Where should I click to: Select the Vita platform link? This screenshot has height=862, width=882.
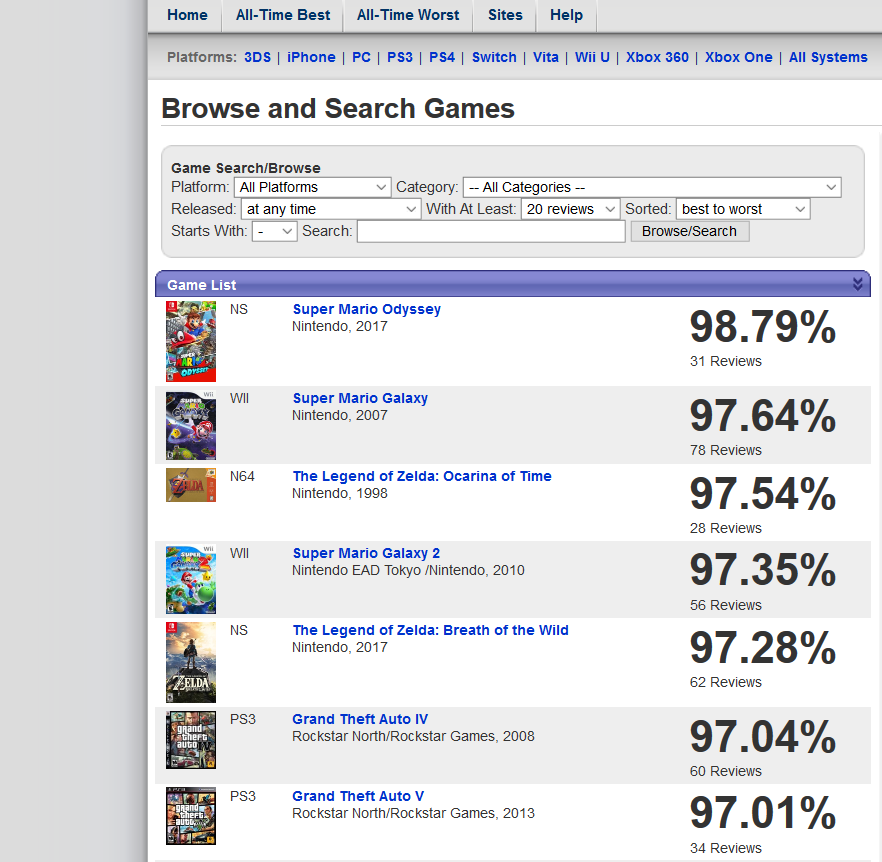[546, 57]
